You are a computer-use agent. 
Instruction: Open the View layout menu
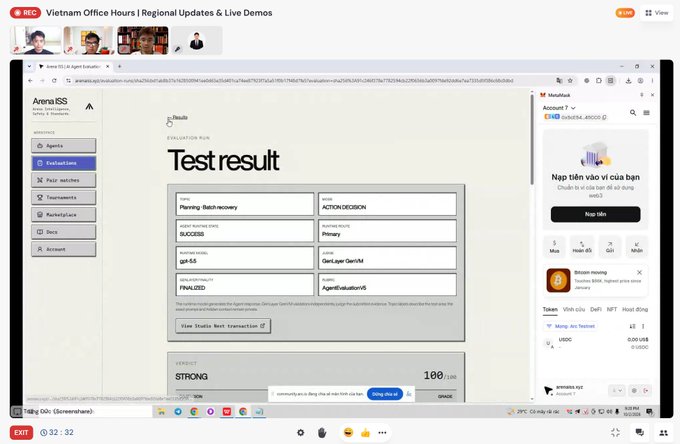click(657, 13)
